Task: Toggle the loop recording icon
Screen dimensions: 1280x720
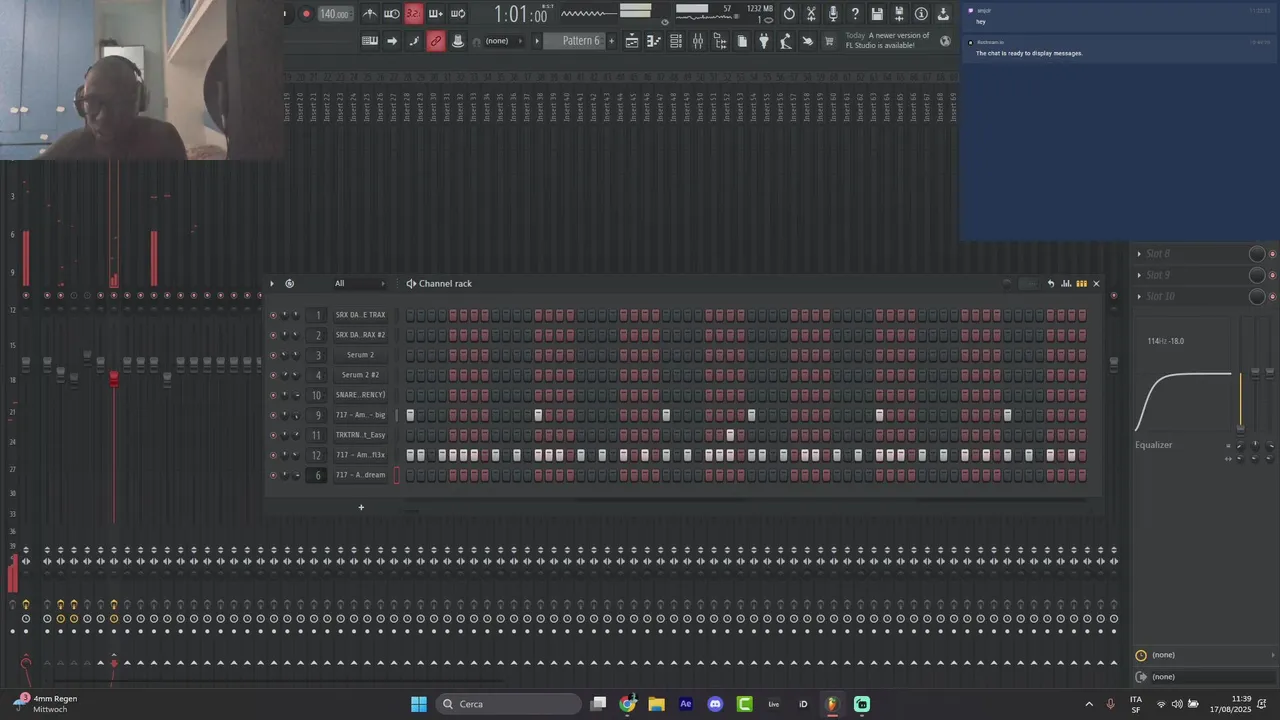Action: [x=458, y=14]
